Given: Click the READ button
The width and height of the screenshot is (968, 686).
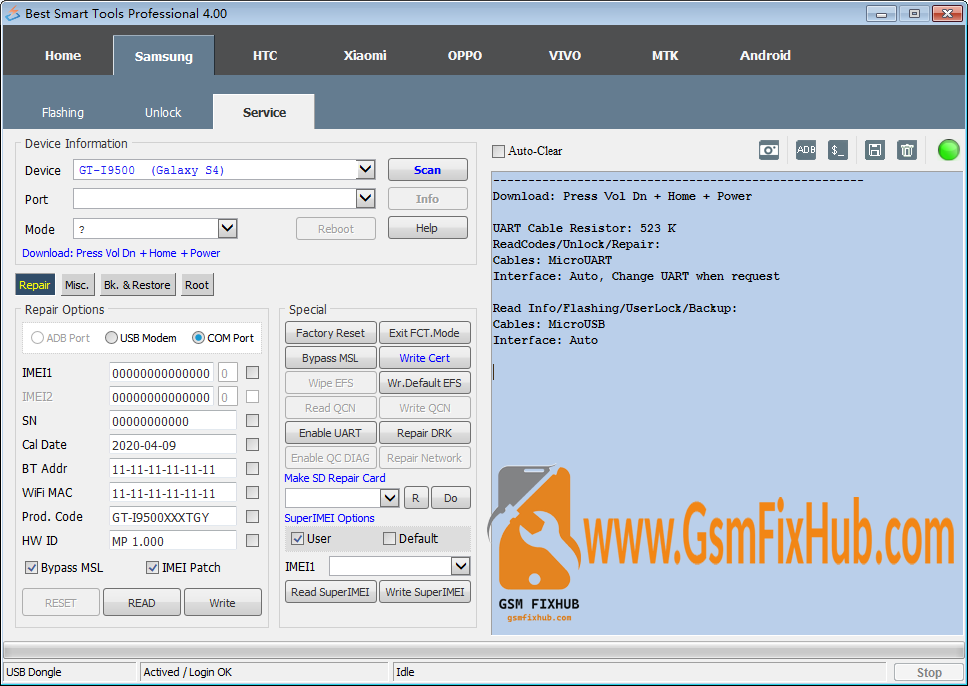Looking at the screenshot, I should 141,603.
